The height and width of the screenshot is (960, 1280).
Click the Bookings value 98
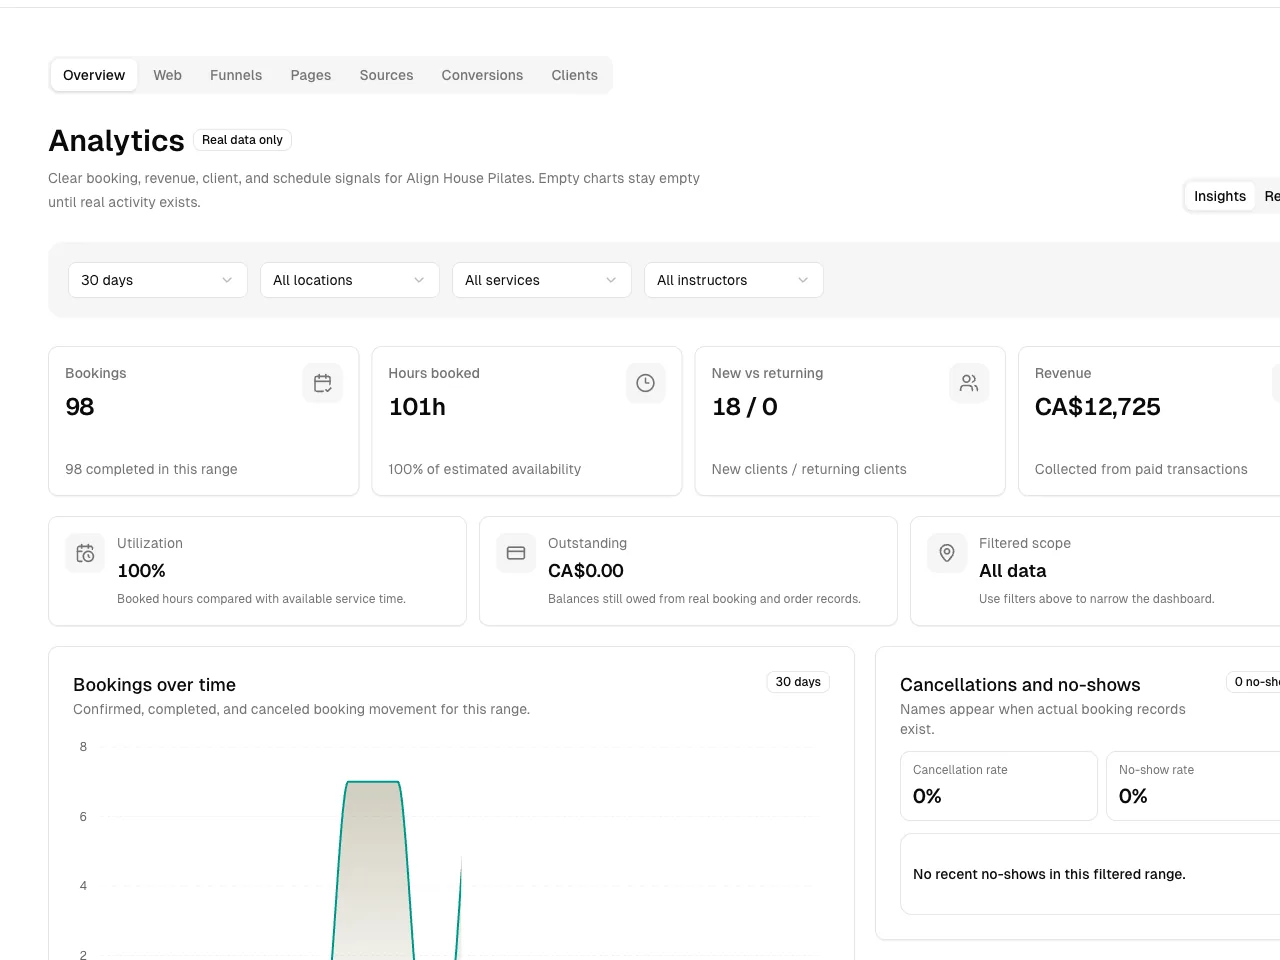80,407
